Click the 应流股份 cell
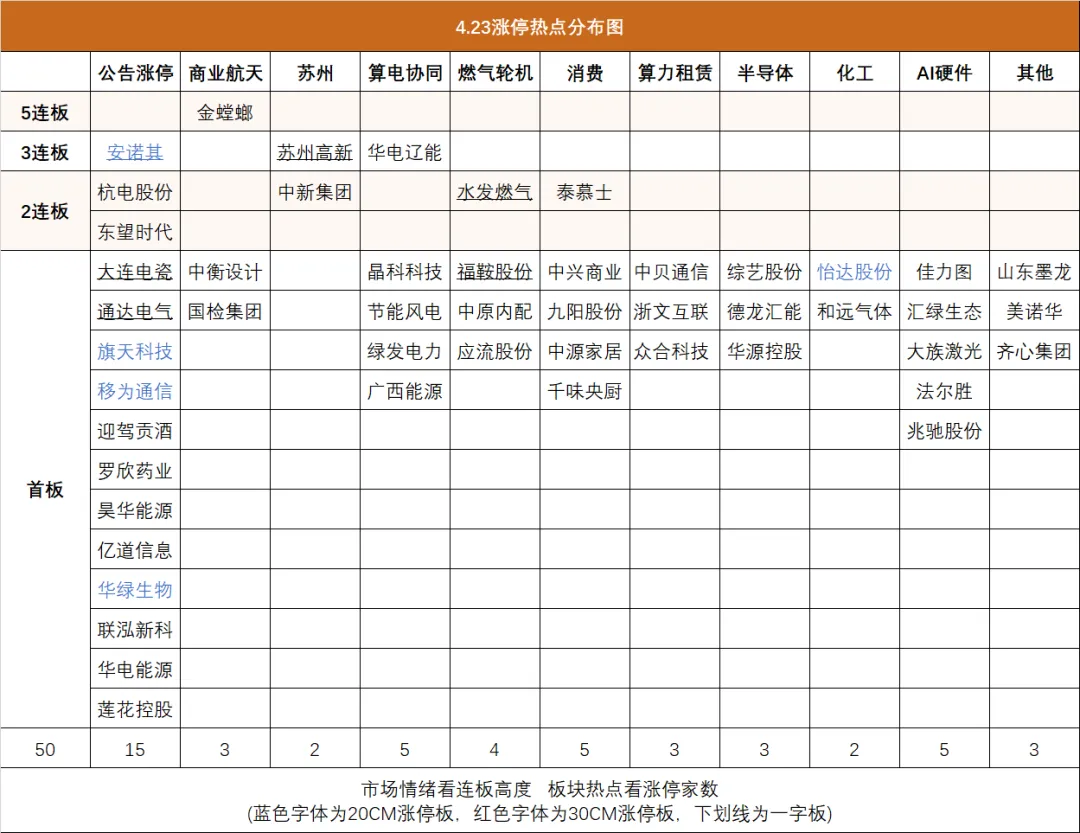The width and height of the screenshot is (1080, 833). 495,352
